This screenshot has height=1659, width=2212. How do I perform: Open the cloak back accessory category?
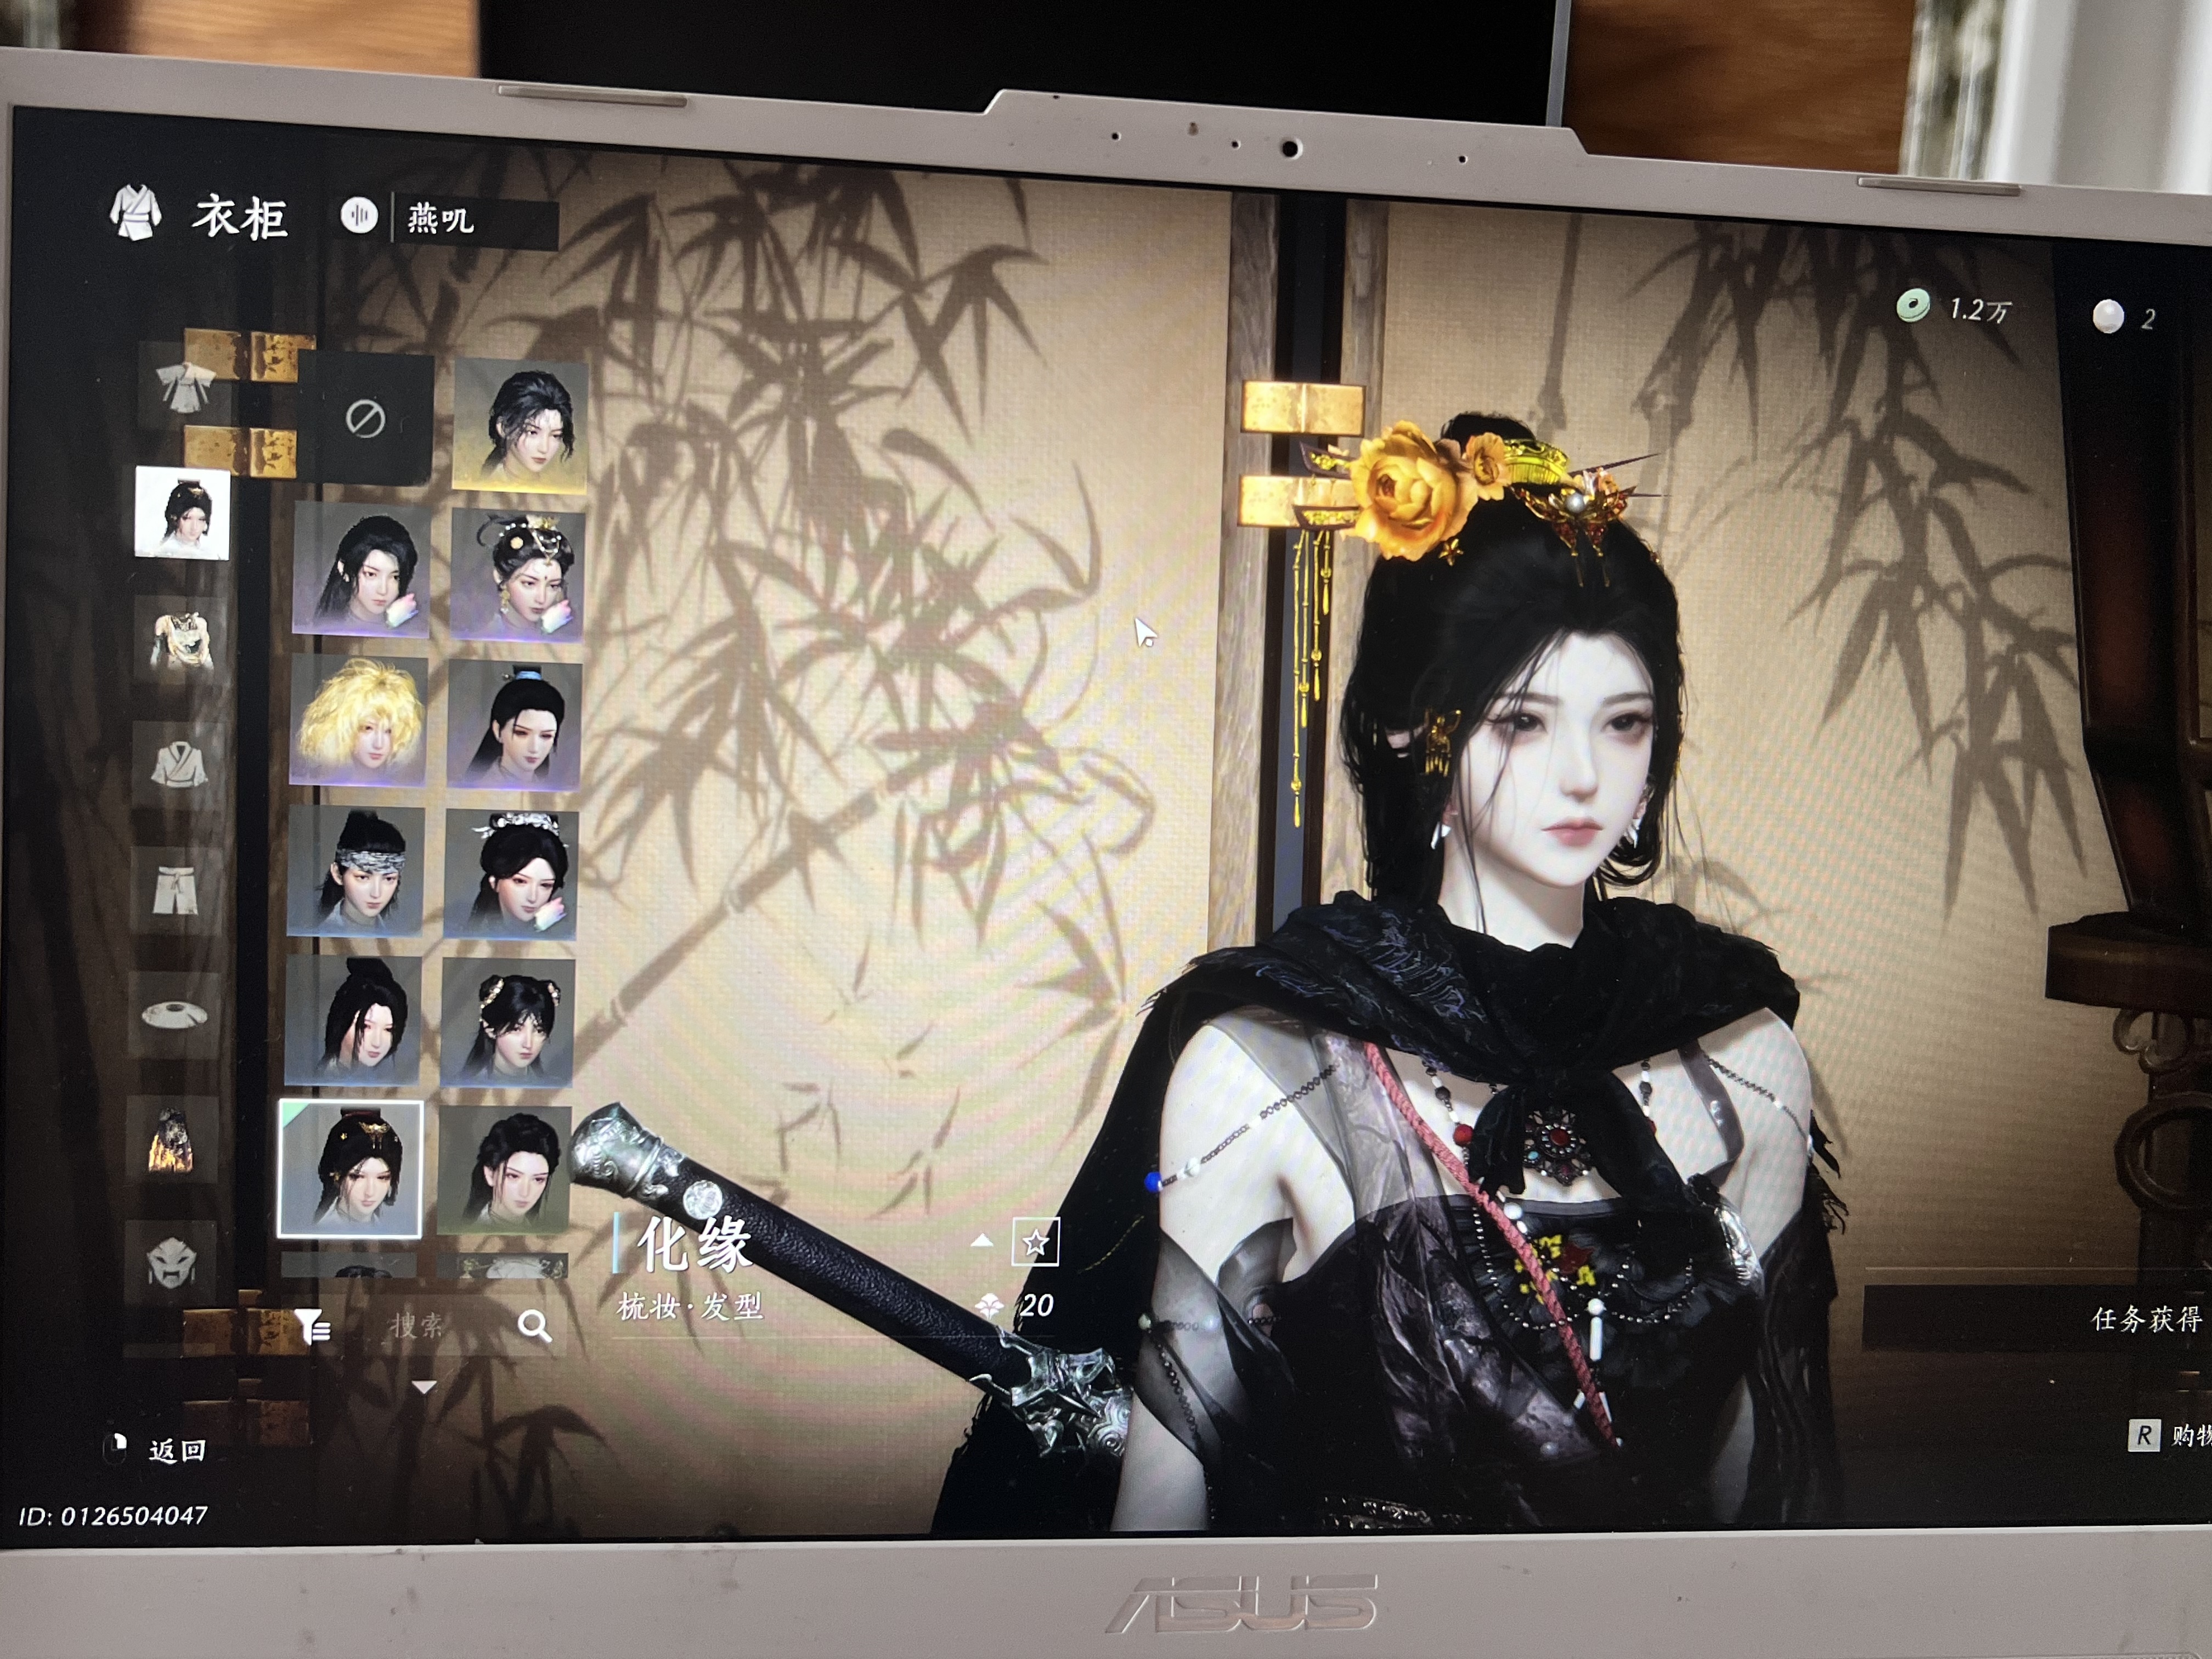pos(172,1140)
